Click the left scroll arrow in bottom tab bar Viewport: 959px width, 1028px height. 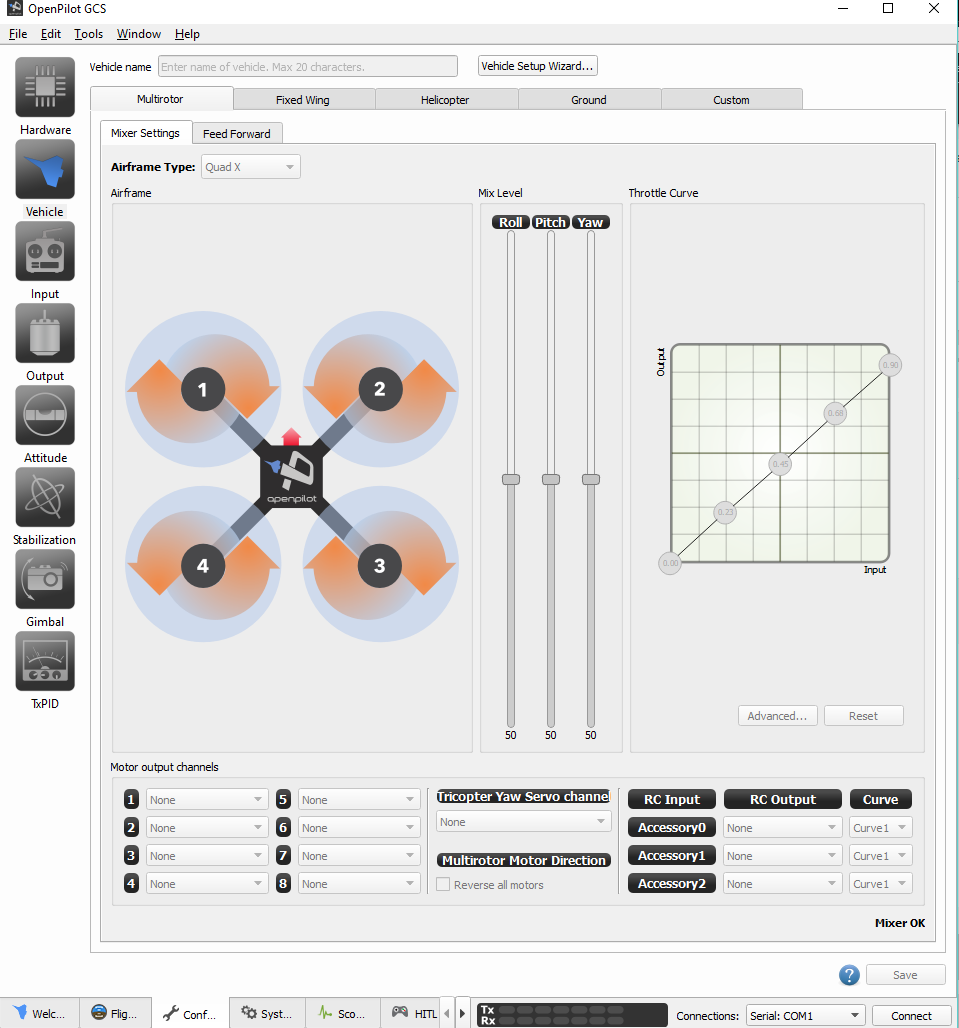(447, 1014)
